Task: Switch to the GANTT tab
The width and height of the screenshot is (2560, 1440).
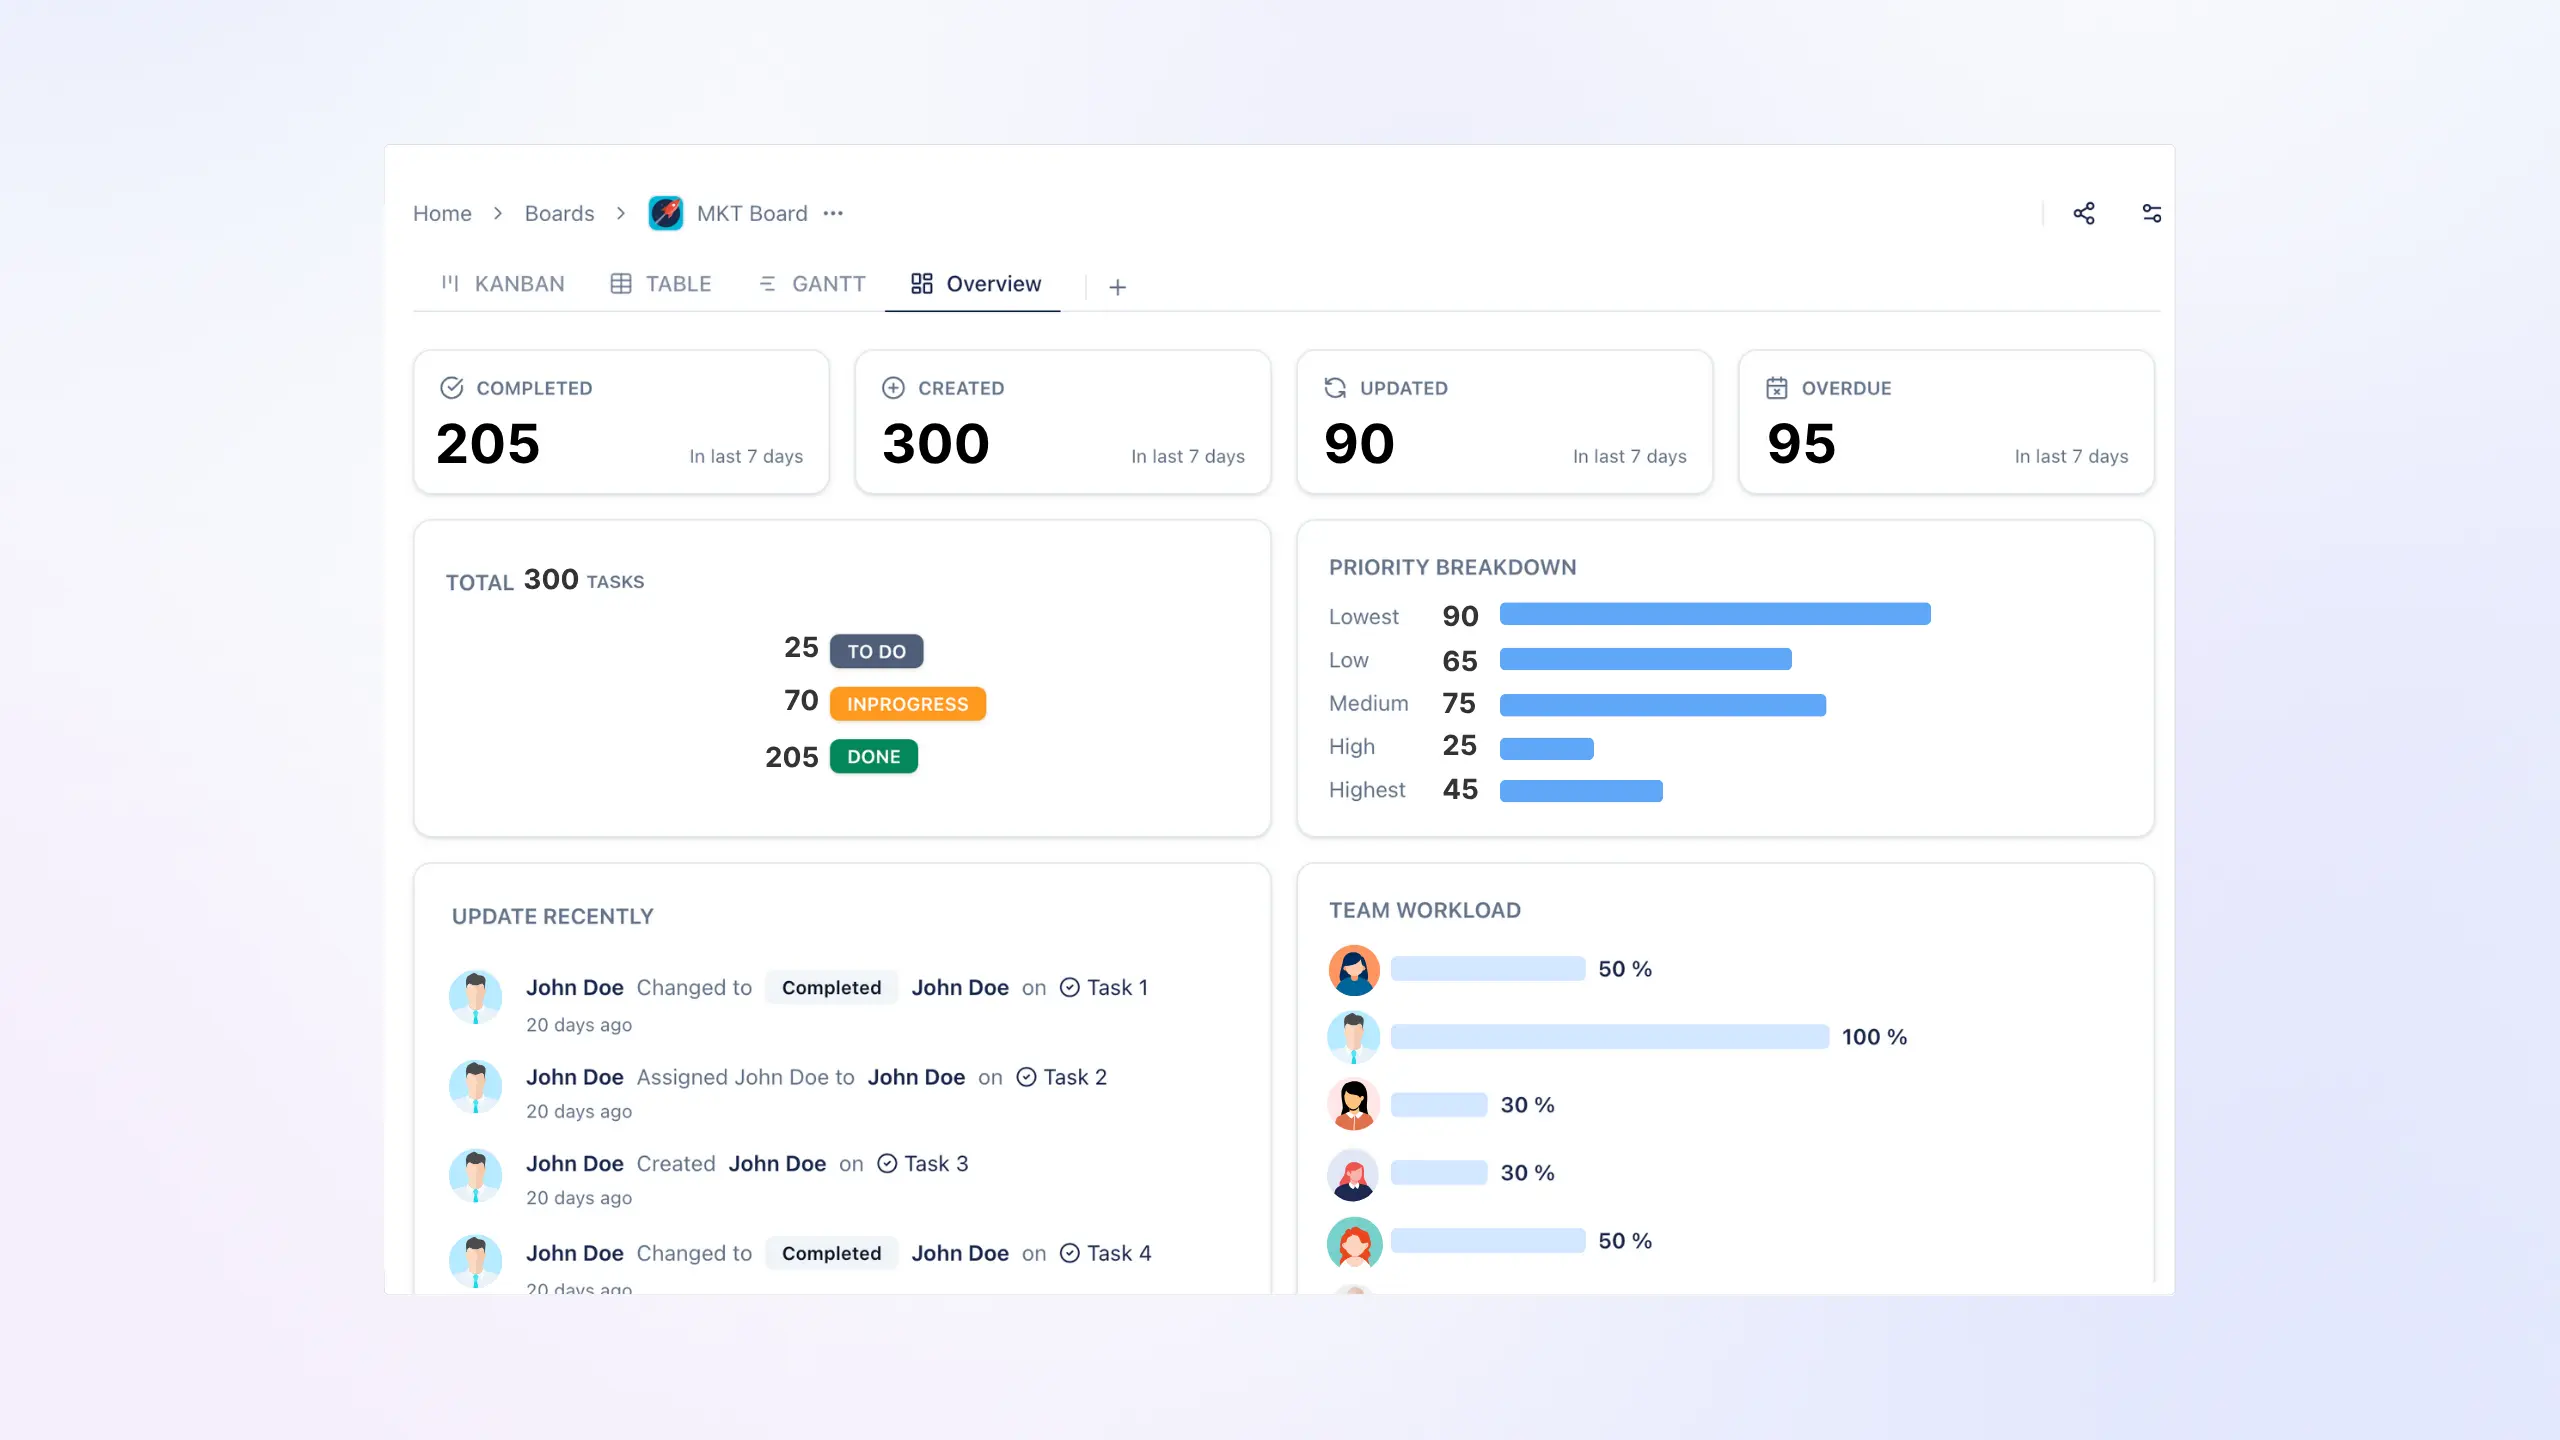Action: 828,283
